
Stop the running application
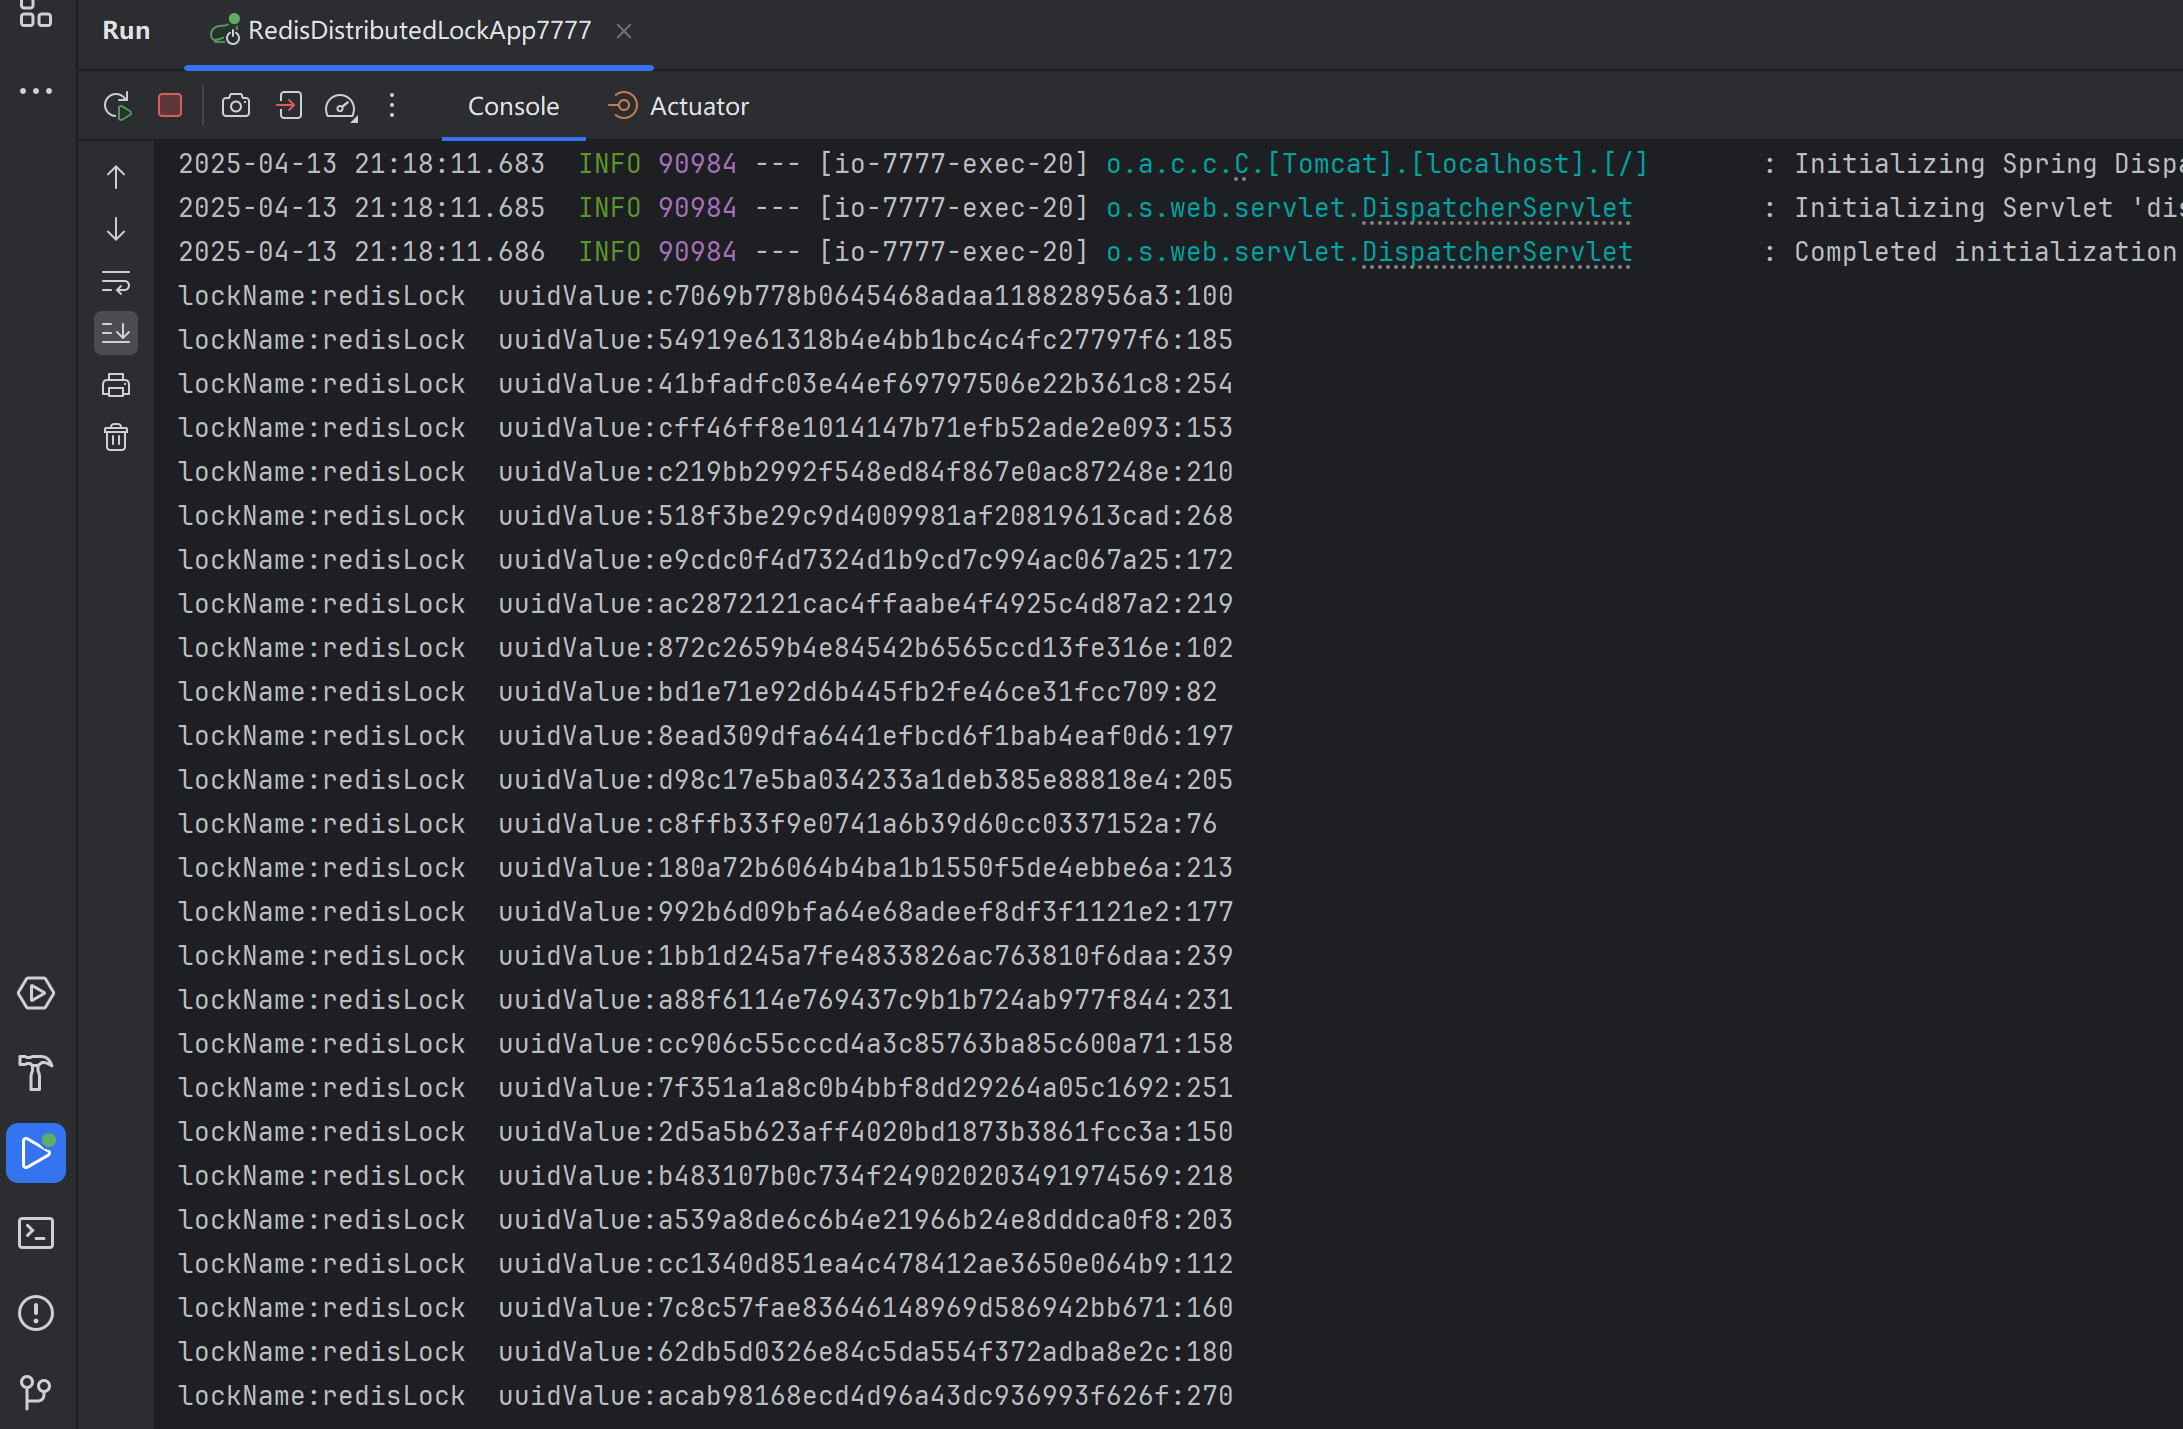coord(170,106)
